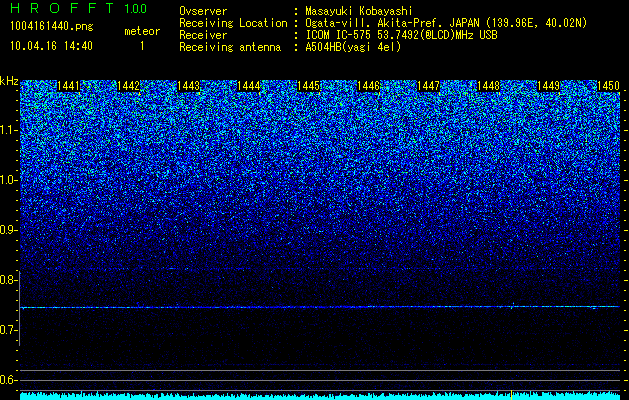
Task: Select location text Ogata-vill. Akita-Pref. JAPAN
Action: click(392, 23)
